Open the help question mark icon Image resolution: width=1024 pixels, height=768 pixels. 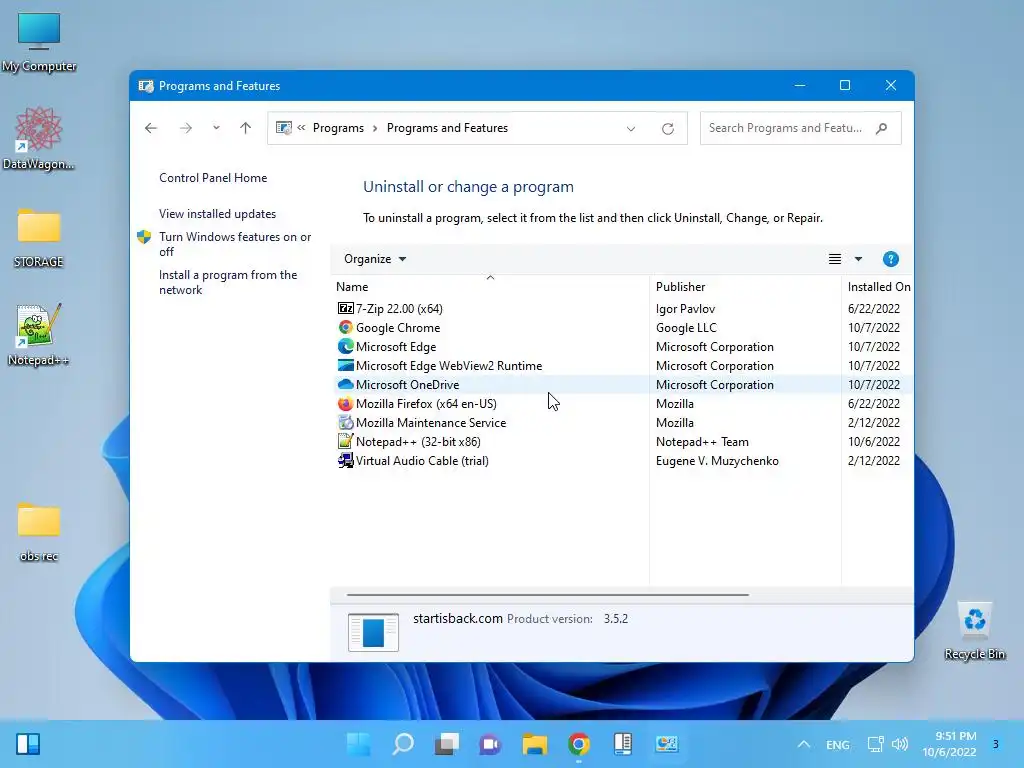[890, 259]
